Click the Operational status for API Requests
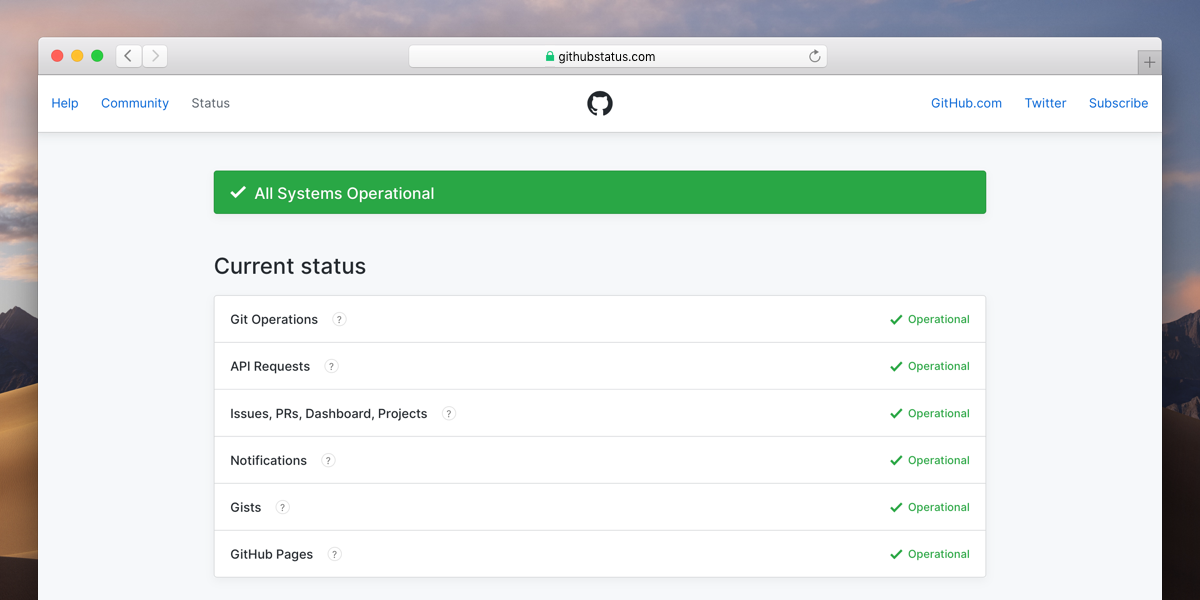The width and height of the screenshot is (1200, 600). point(938,366)
